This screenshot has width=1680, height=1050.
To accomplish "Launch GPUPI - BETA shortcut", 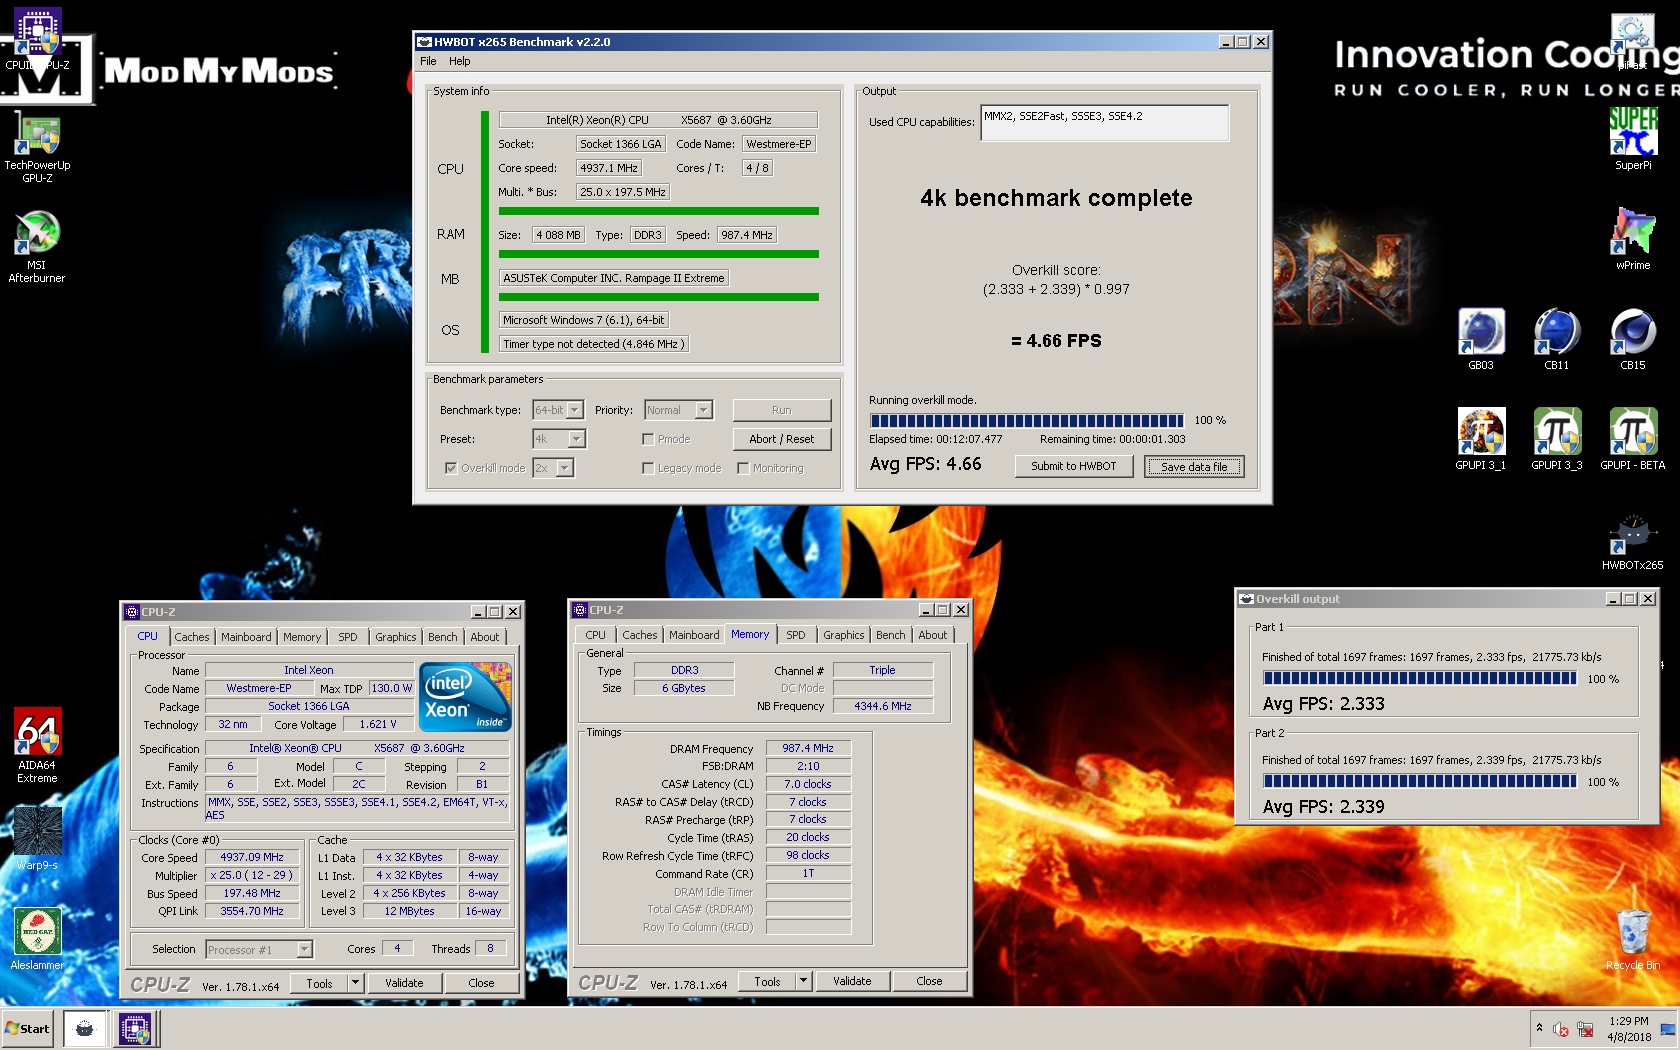I will coord(1633,438).
